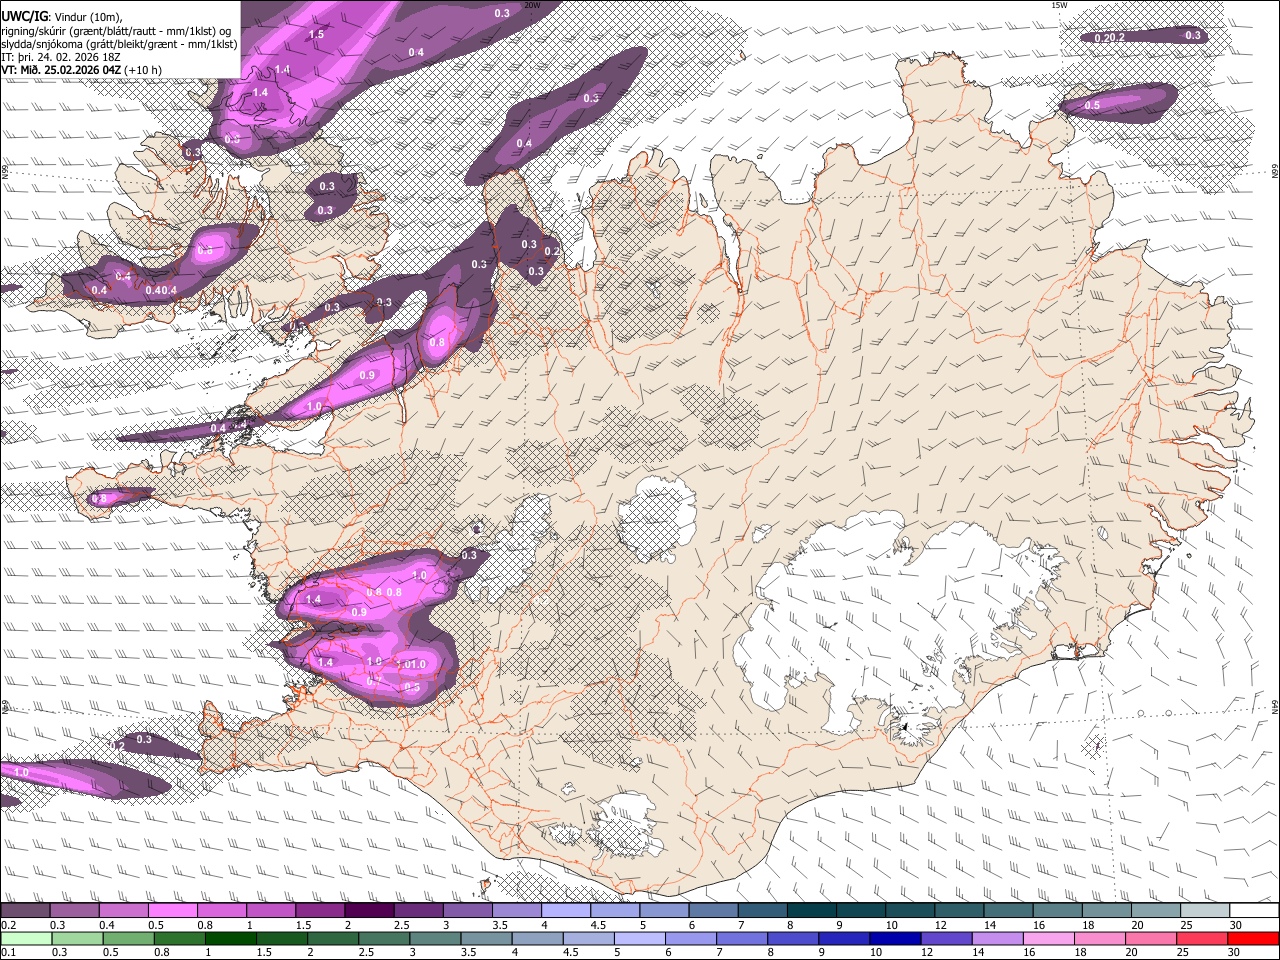Click the darkest purple snowfall swatch at 2
1280x960 pixels.
(369, 910)
